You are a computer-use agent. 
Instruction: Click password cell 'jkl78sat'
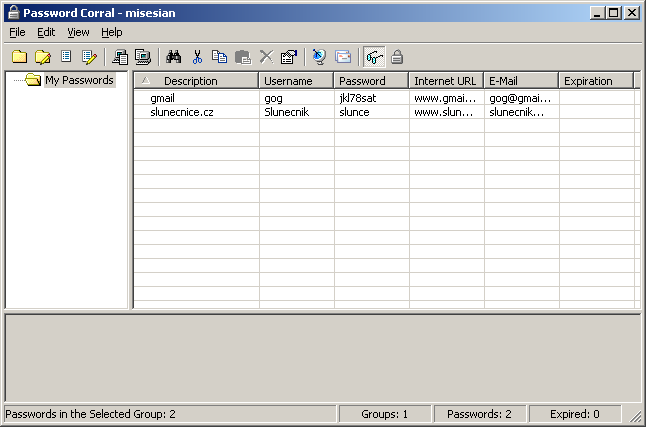pos(358,98)
